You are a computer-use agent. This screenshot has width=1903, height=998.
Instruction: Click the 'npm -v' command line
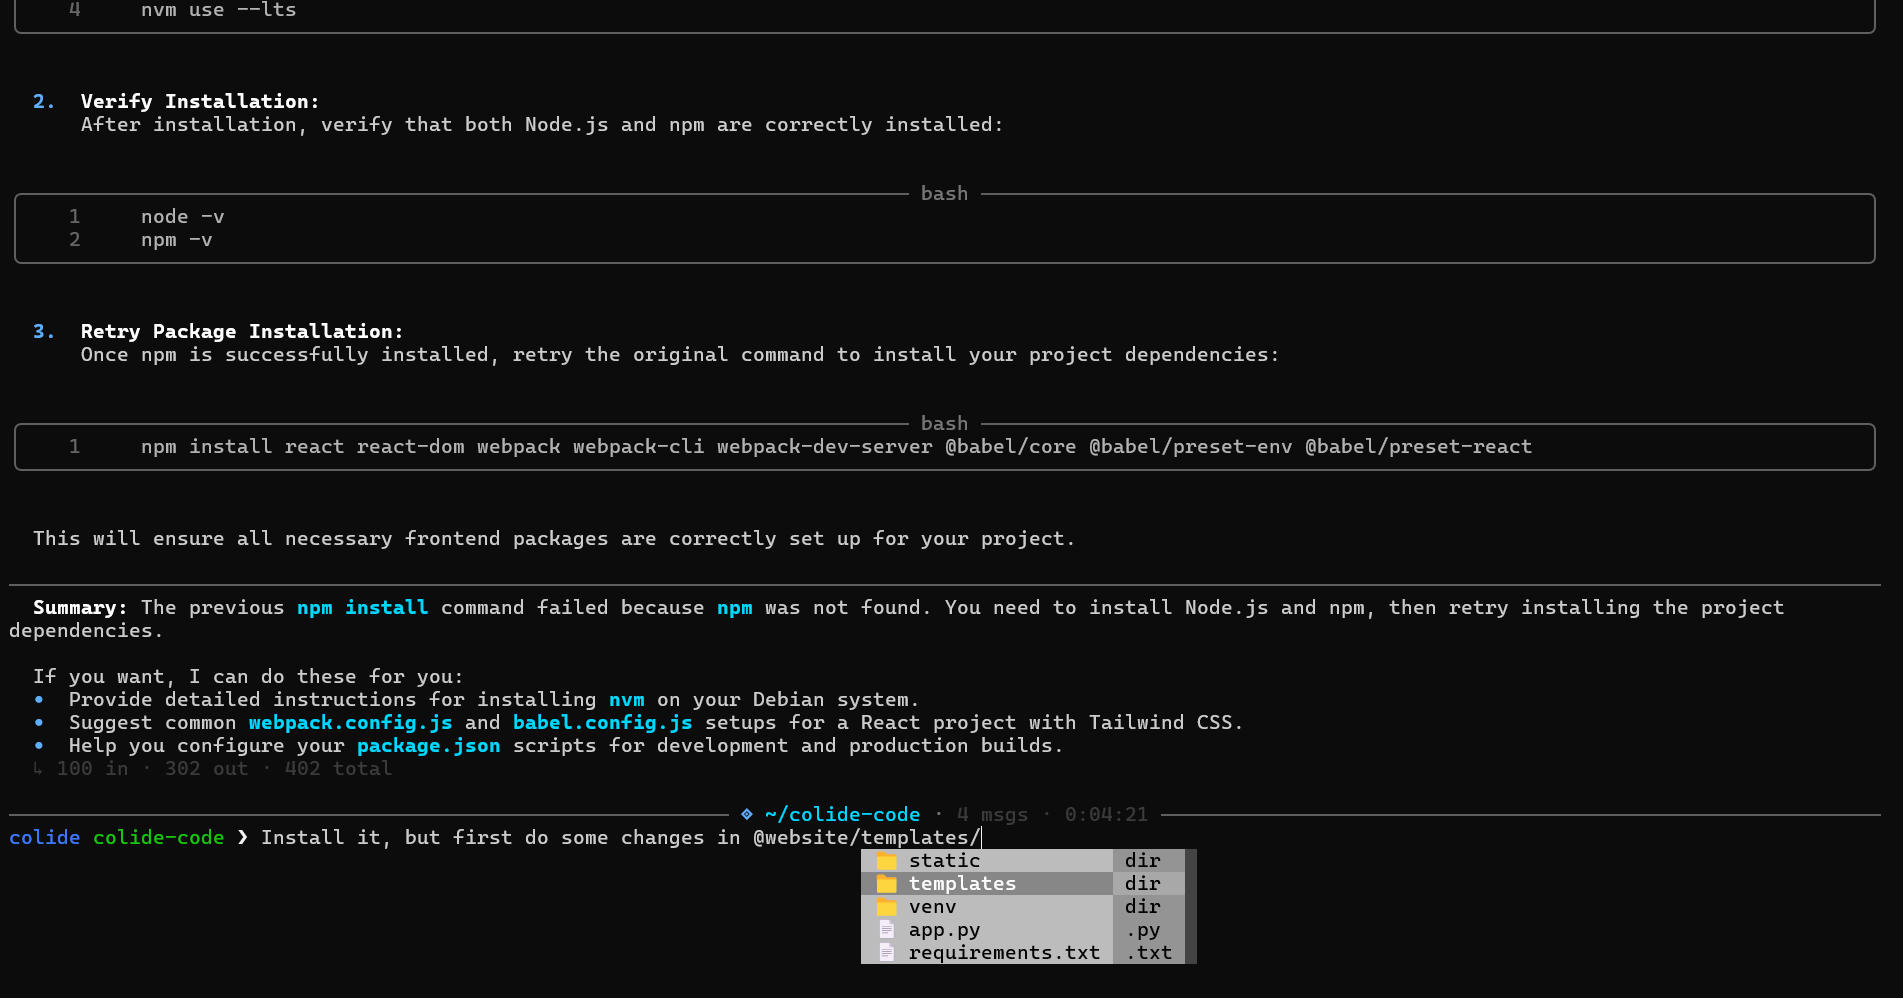pos(177,240)
